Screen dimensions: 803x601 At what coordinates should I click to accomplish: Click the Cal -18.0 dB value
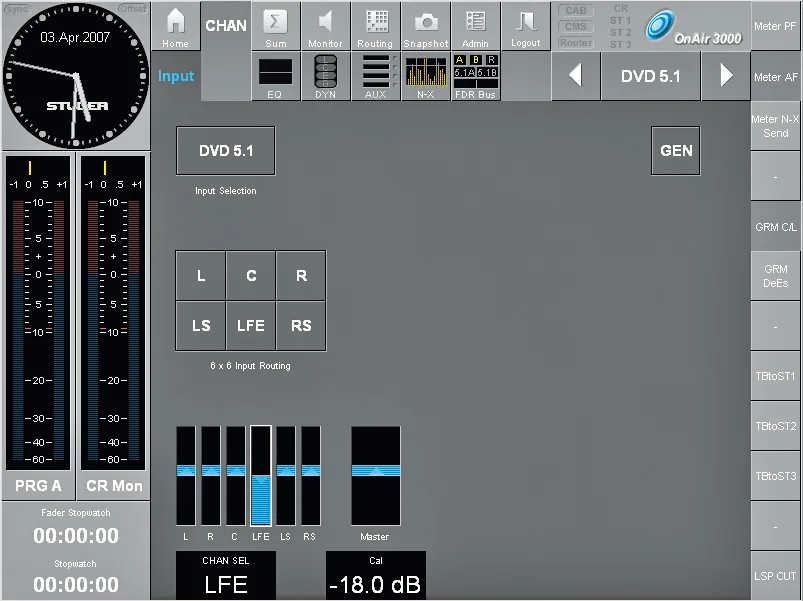tap(376, 575)
